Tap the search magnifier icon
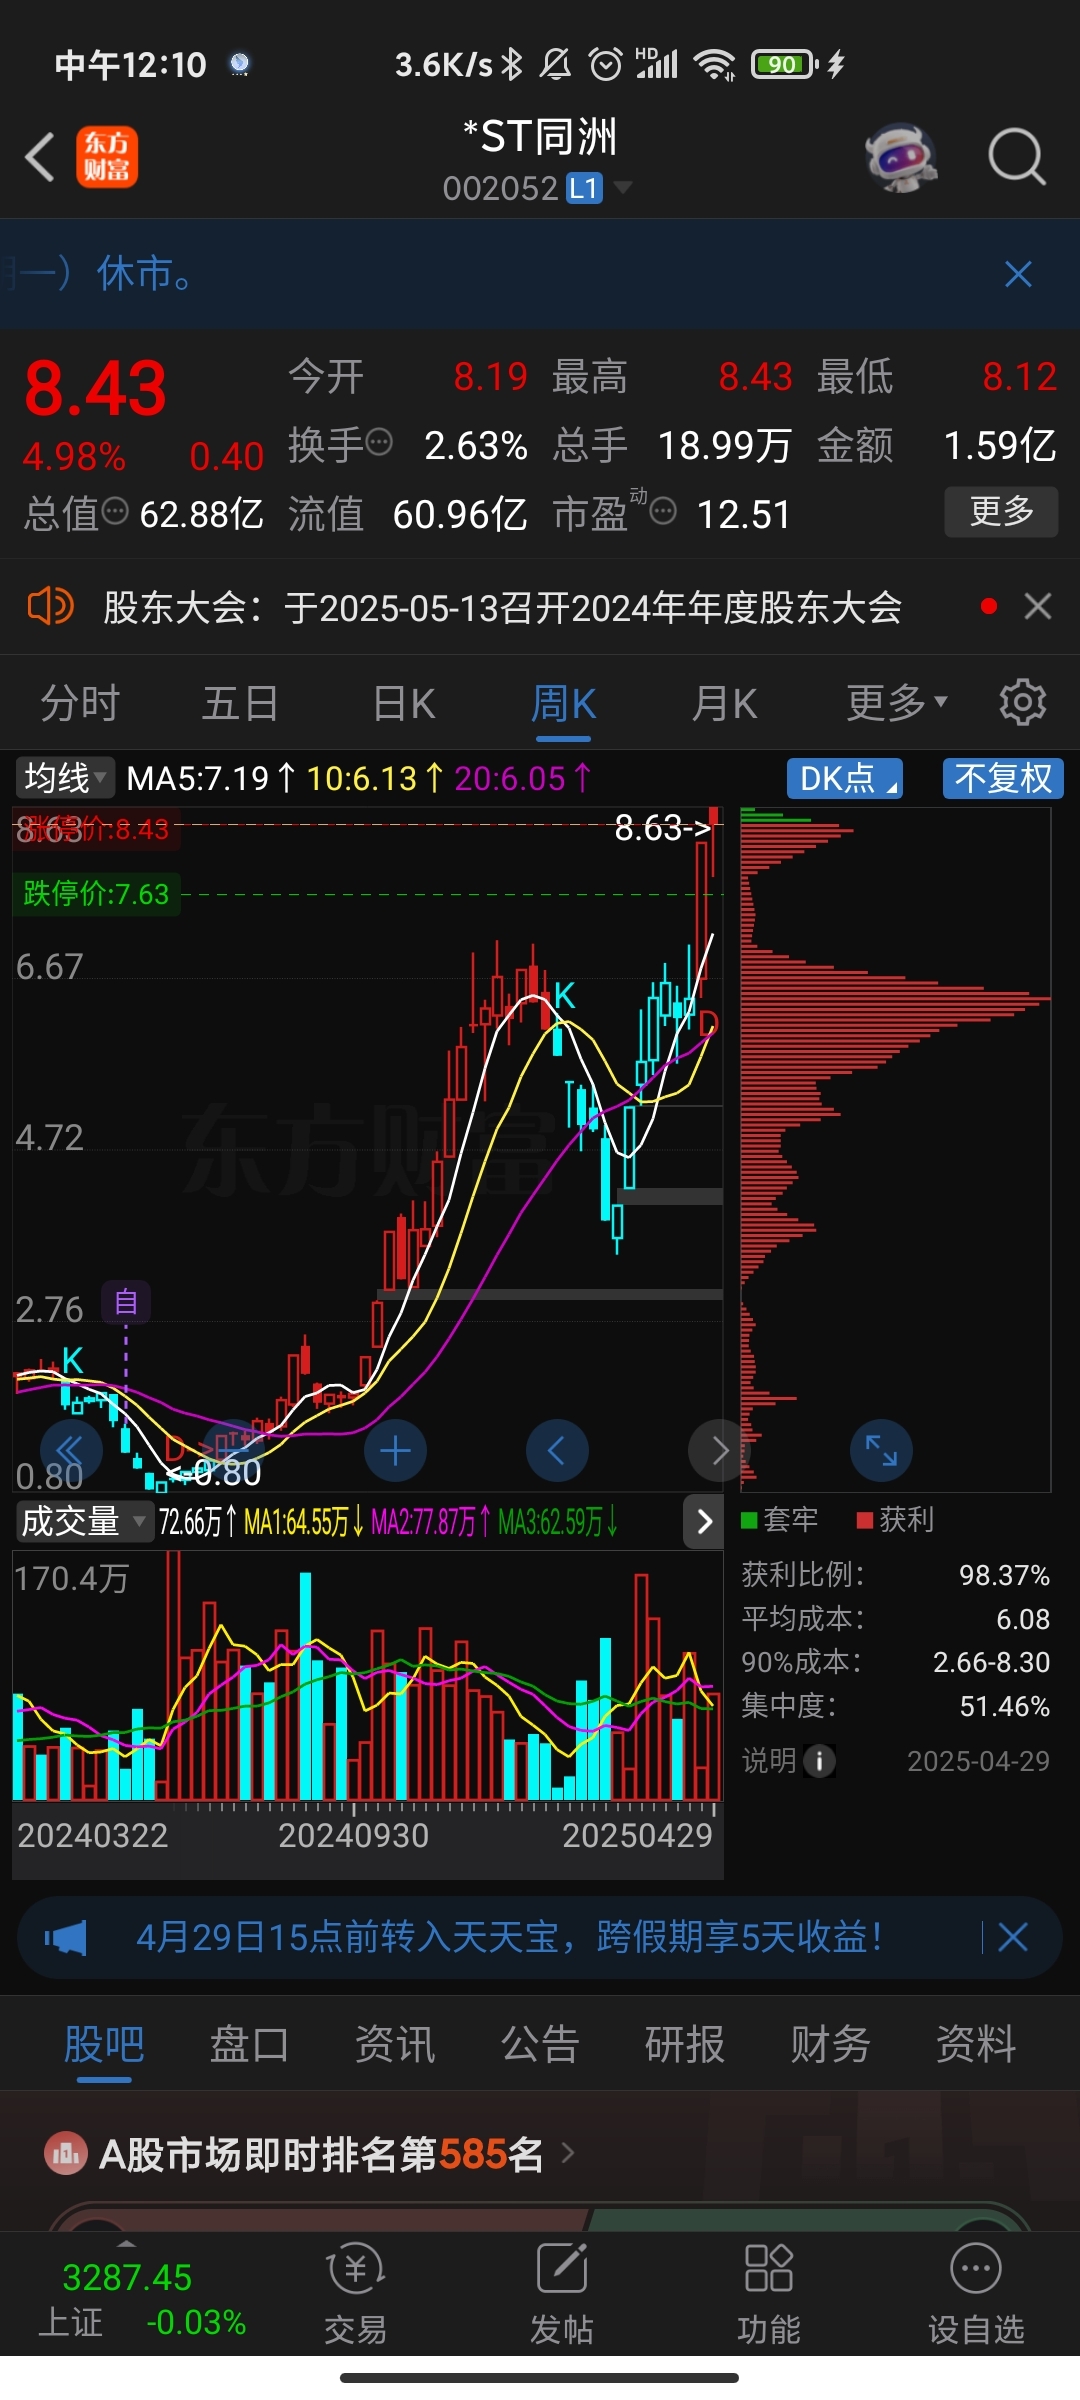 1017,157
